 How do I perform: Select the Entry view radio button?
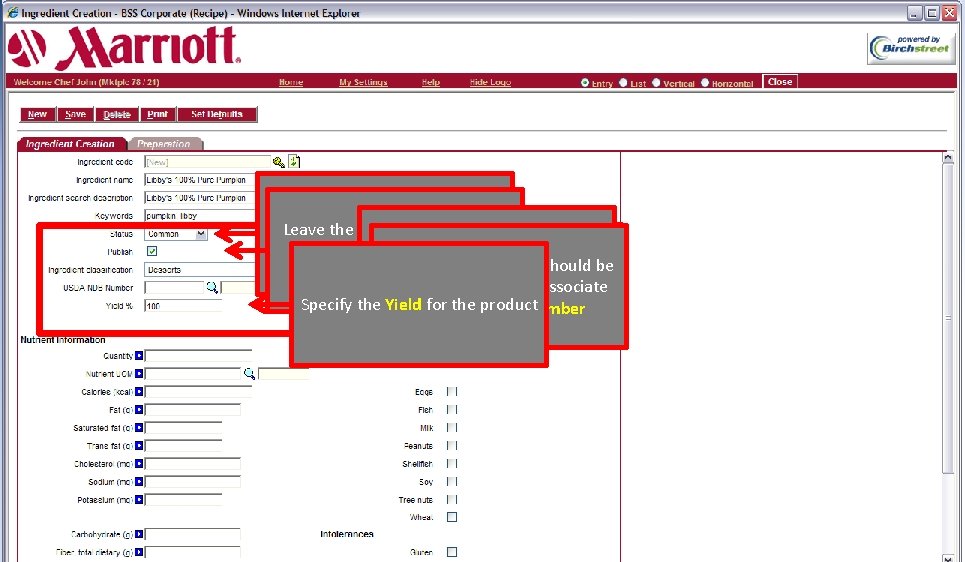click(585, 82)
